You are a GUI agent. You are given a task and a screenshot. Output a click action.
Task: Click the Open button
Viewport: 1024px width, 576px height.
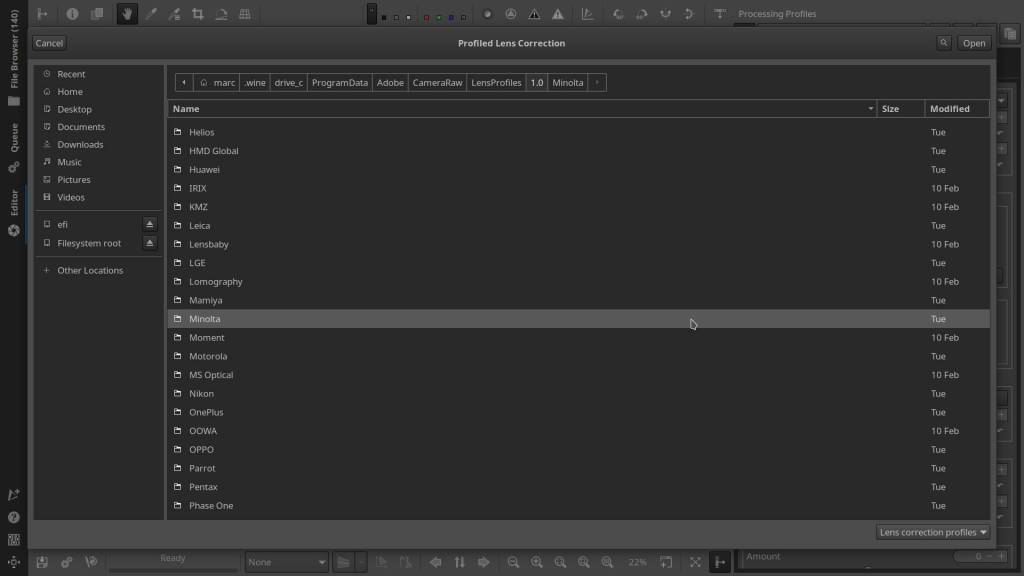click(x=974, y=43)
